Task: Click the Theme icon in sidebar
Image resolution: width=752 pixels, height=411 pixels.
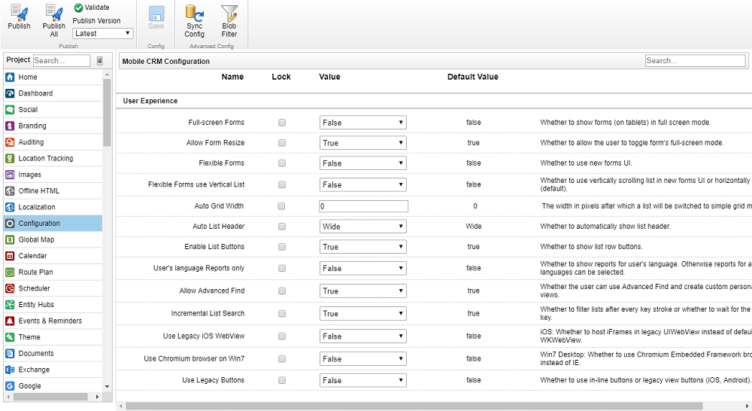Action: point(10,337)
